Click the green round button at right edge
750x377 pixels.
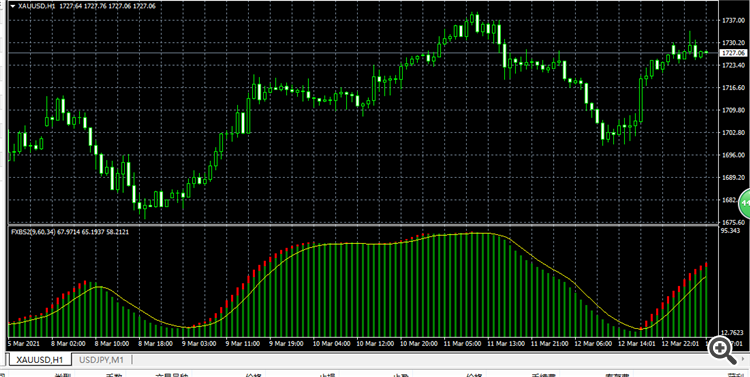[745, 203]
